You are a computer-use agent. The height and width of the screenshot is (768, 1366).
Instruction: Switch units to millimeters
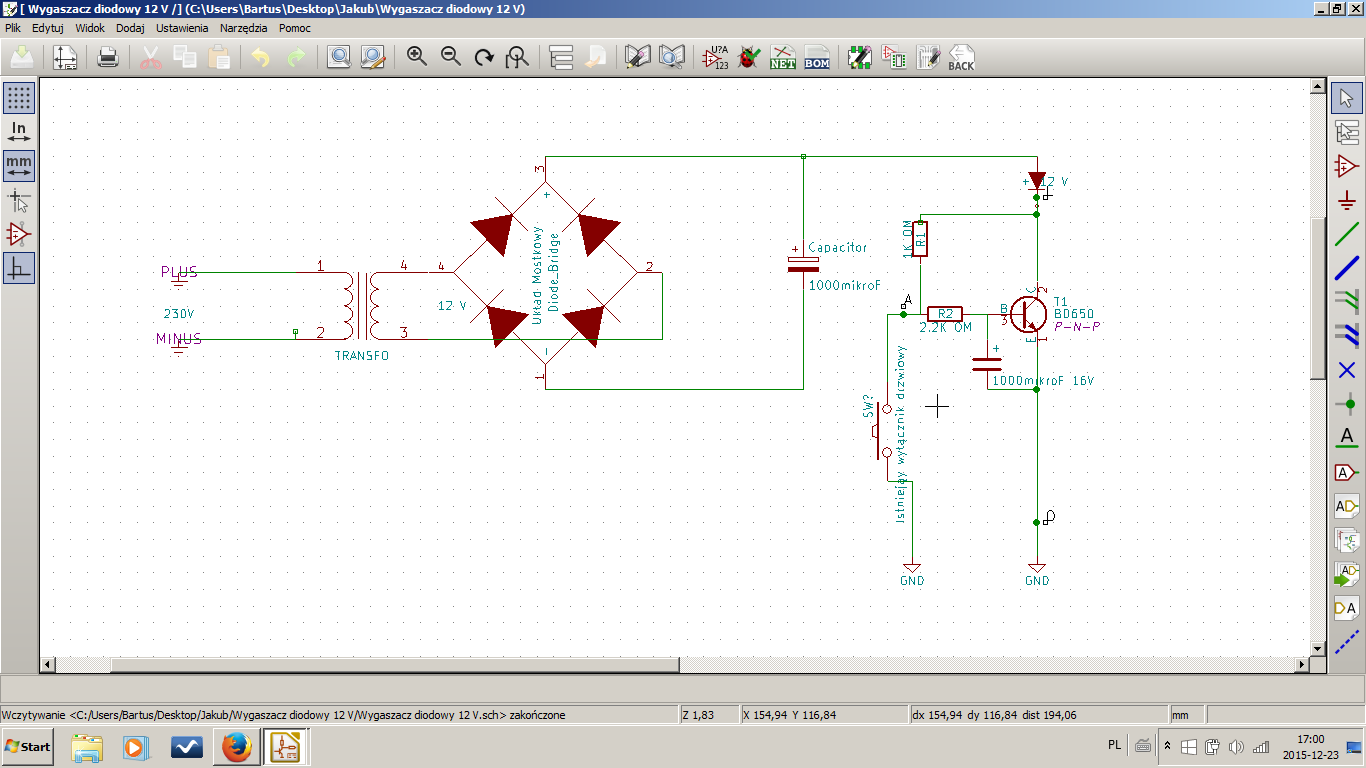[19, 166]
